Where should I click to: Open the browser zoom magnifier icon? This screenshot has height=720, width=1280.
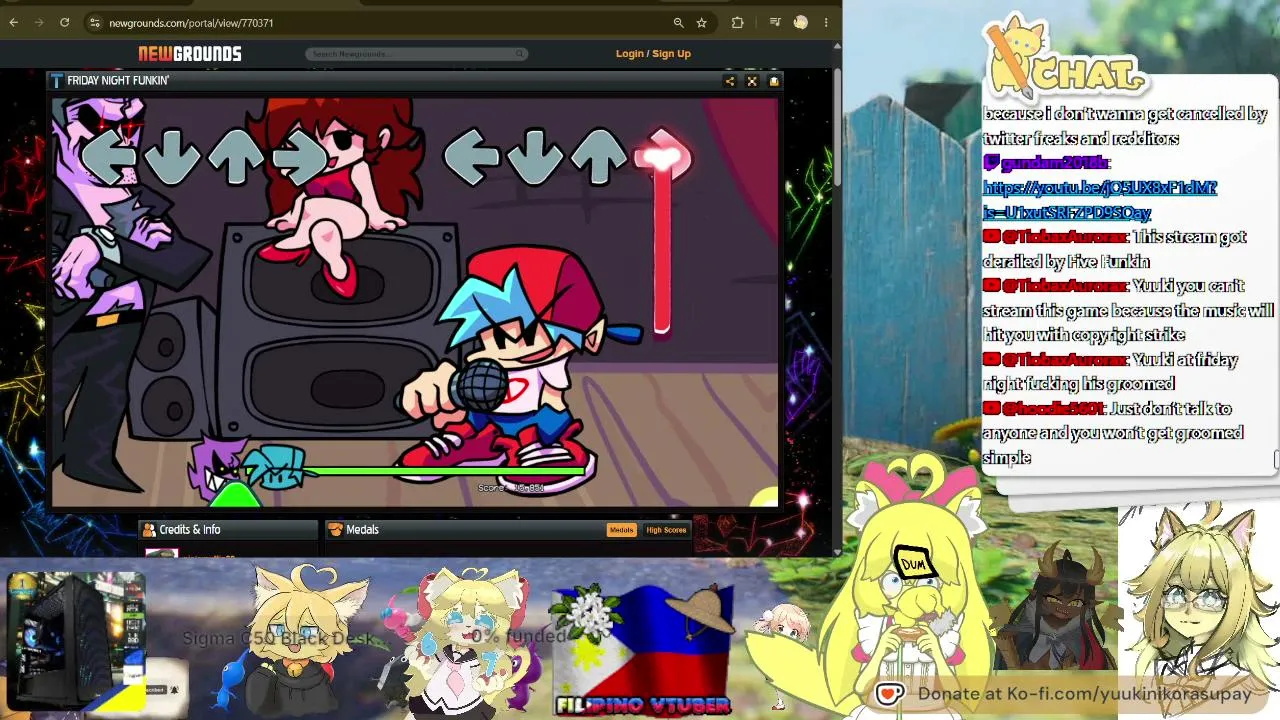(x=678, y=22)
